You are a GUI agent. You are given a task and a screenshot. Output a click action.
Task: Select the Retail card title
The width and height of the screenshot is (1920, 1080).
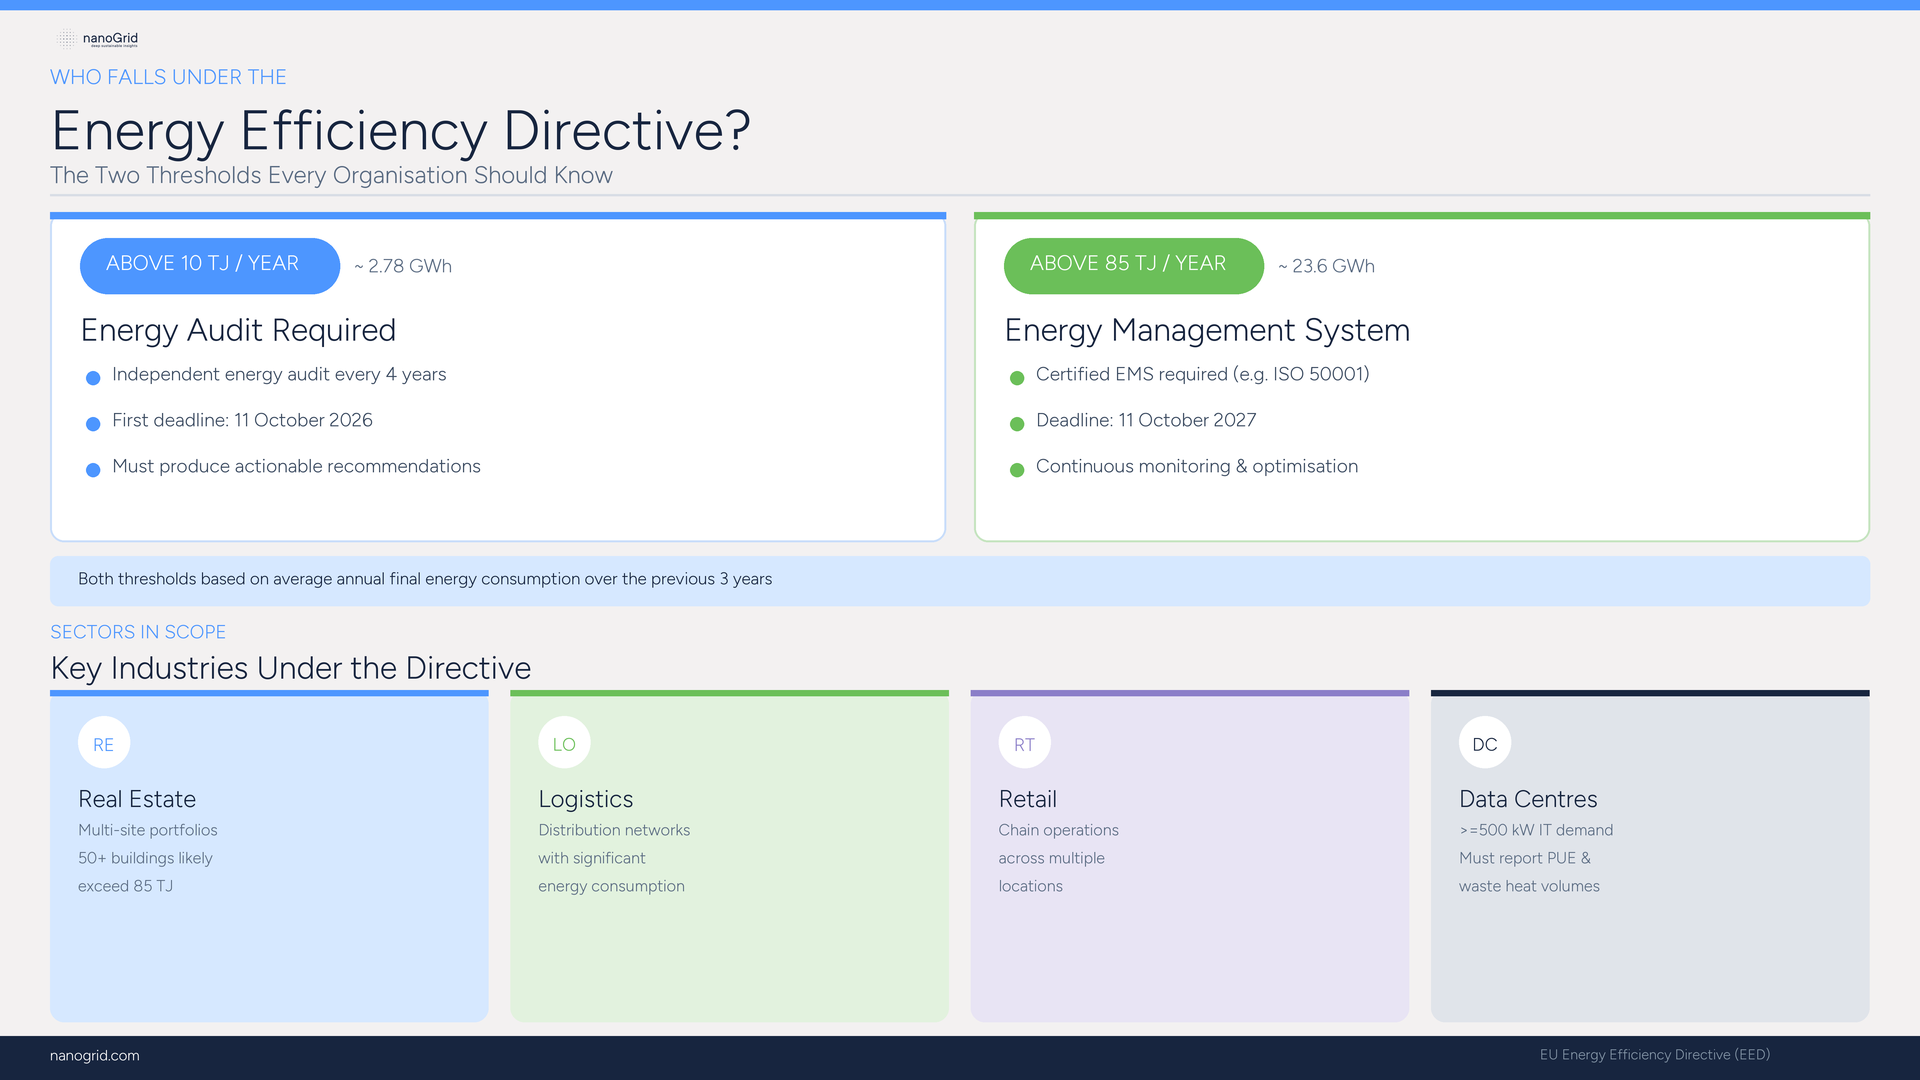(x=1027, y=799)
